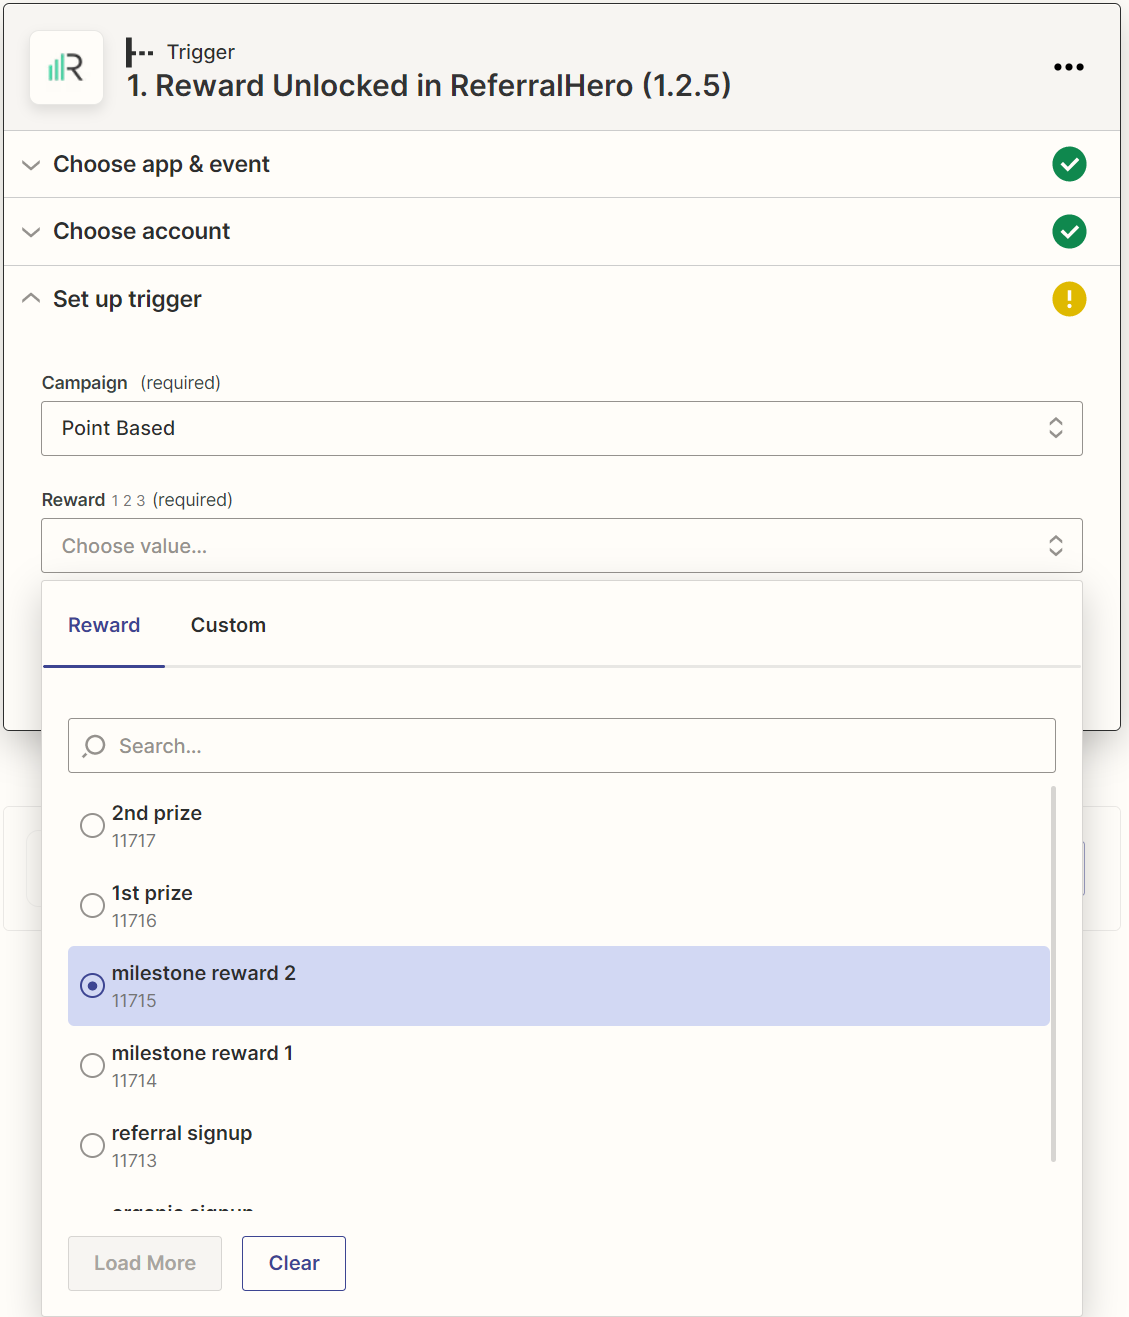The width and height of the screenshot is (1129, 1317).
Task: Click the green checkmark beside Choose account
Action: tap(1069, 232)
